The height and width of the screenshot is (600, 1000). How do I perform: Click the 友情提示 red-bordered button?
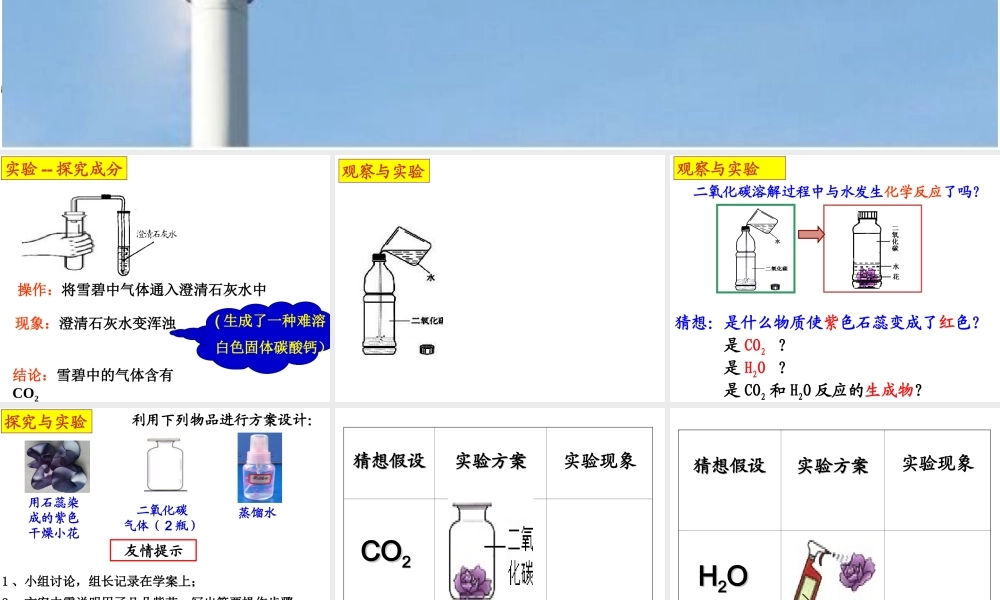coord(153,550)
